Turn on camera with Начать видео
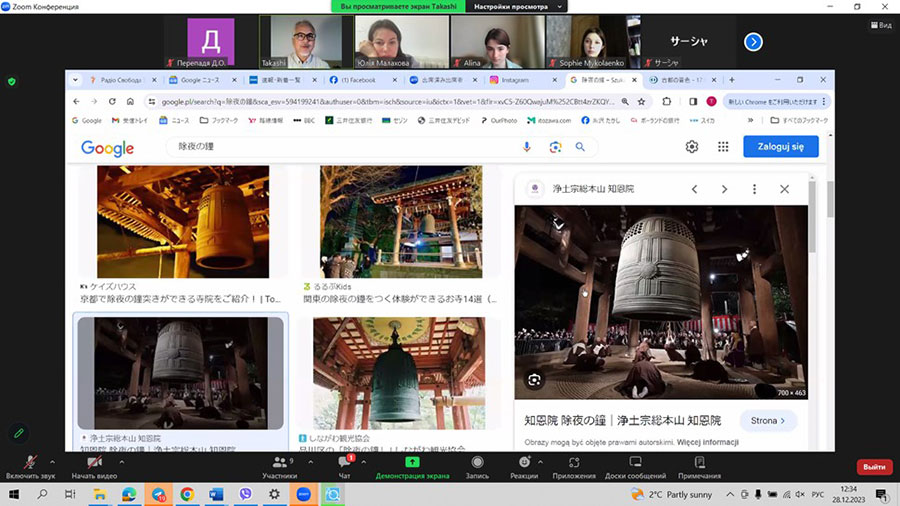This screenshot has width=900, height=506. click(x=95, y=465)
